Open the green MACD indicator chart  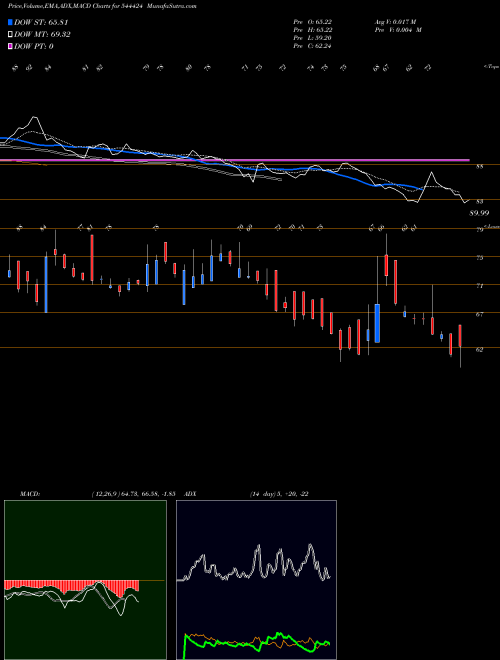tap(85, 580)
